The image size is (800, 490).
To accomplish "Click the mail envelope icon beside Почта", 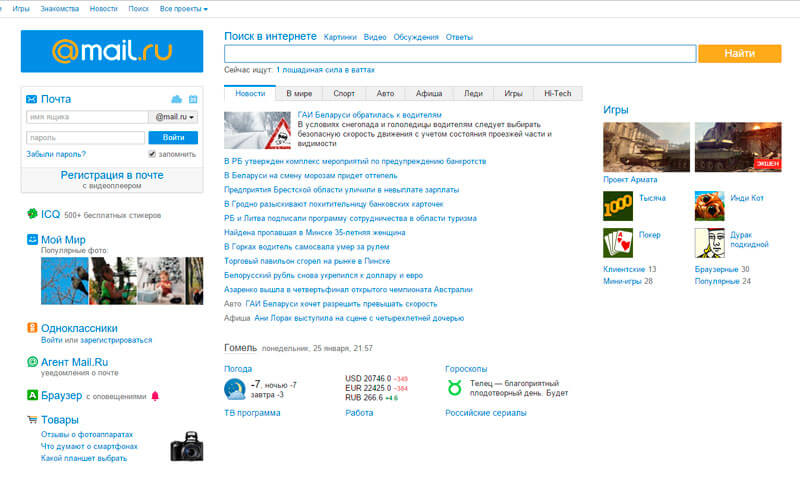I will click(32, 99).
